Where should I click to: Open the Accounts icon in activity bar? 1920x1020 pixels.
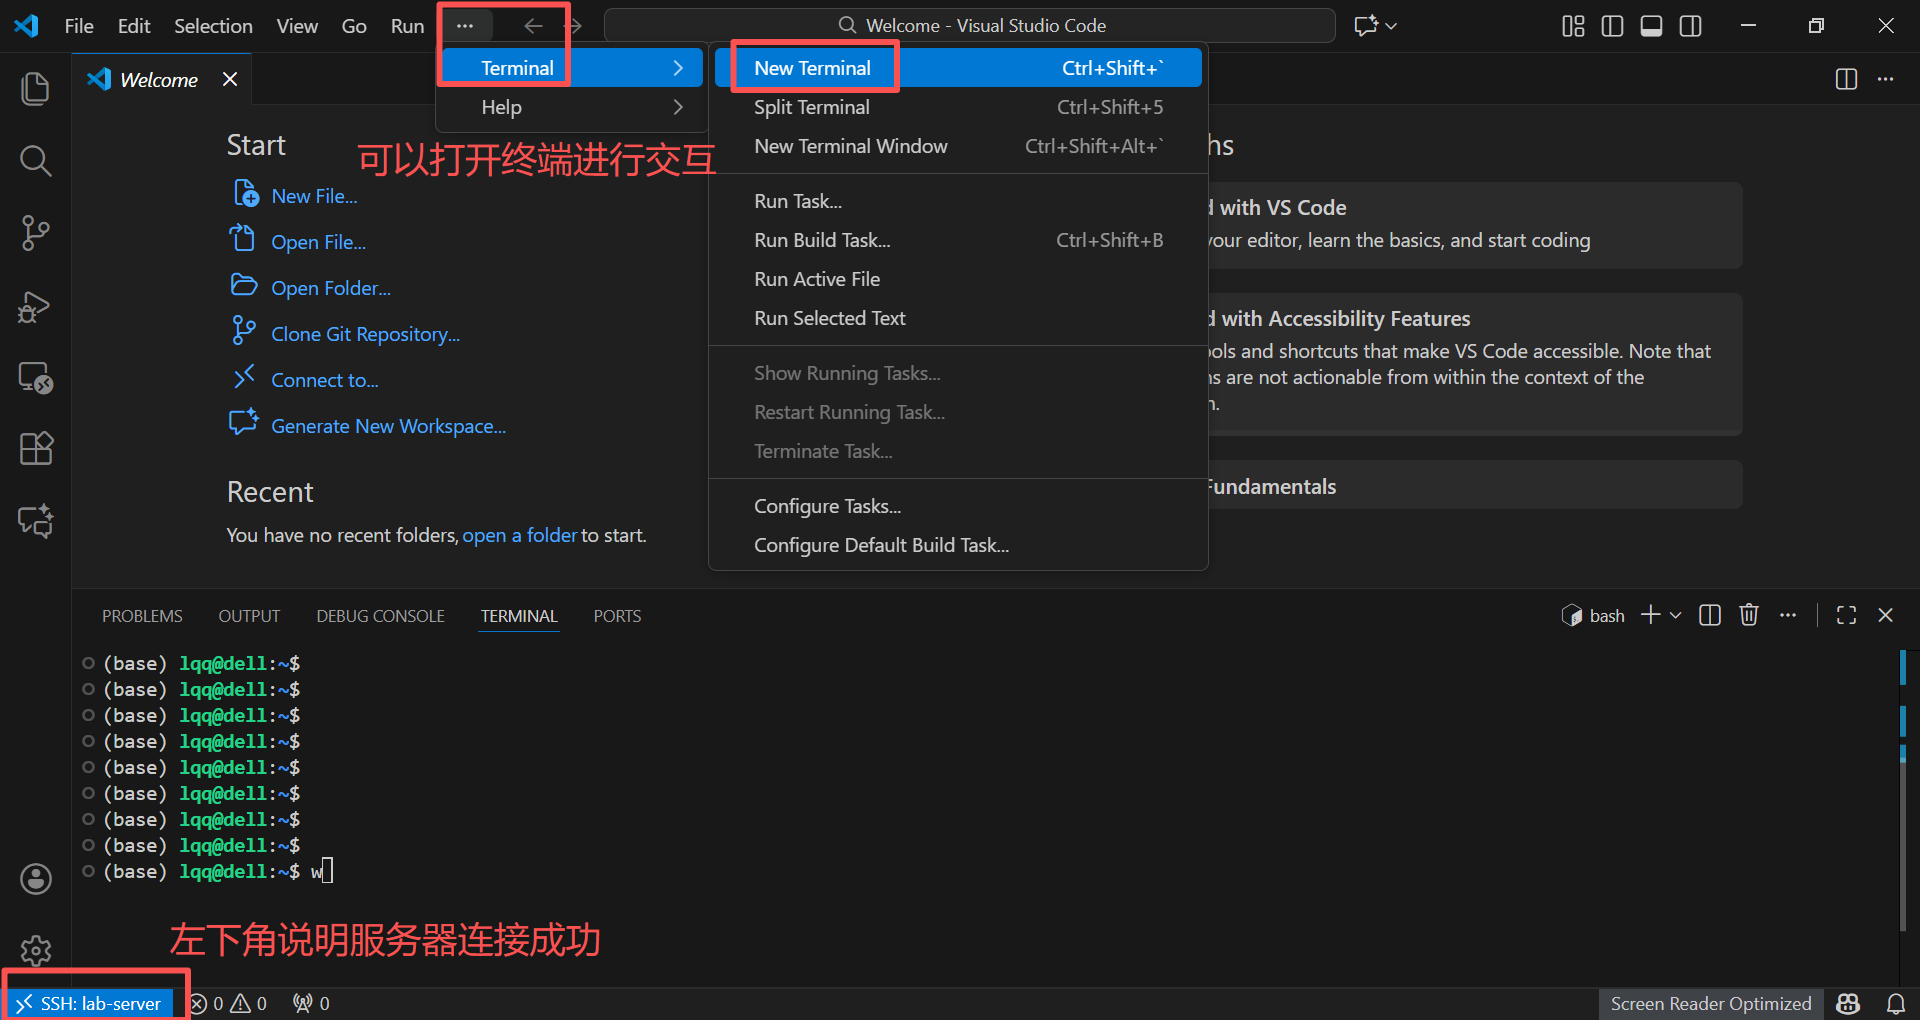[x=36, y=879]
